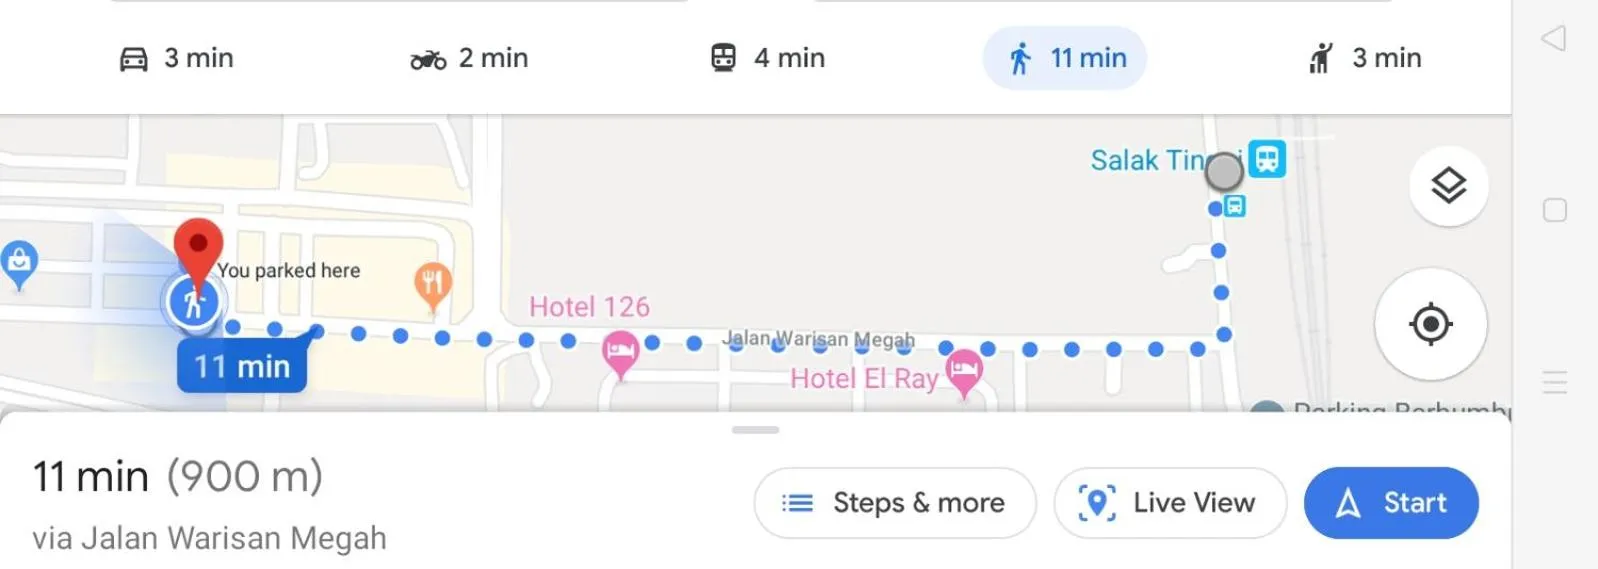Choose the transit 4 min option
The width and height of the screenshot is (1598, 569).
[x=767, y=58]
